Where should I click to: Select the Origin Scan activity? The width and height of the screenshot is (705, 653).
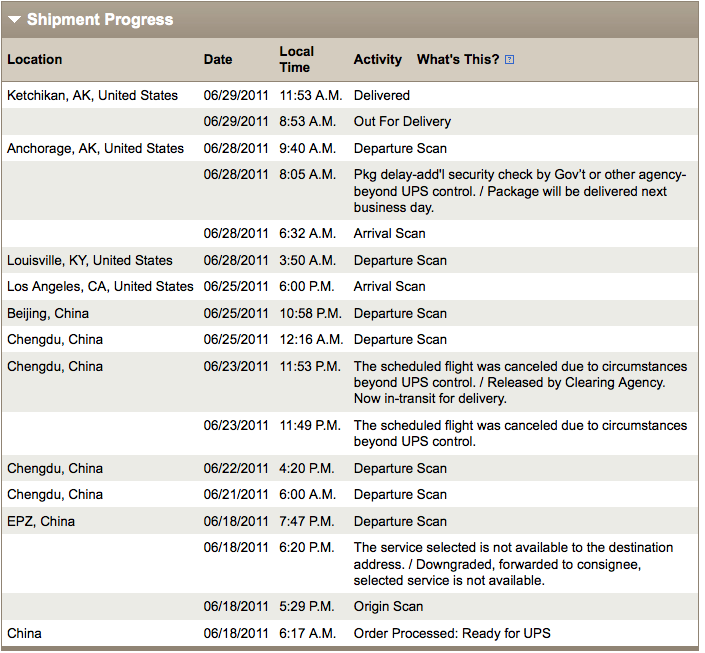[x=388, y=607]
